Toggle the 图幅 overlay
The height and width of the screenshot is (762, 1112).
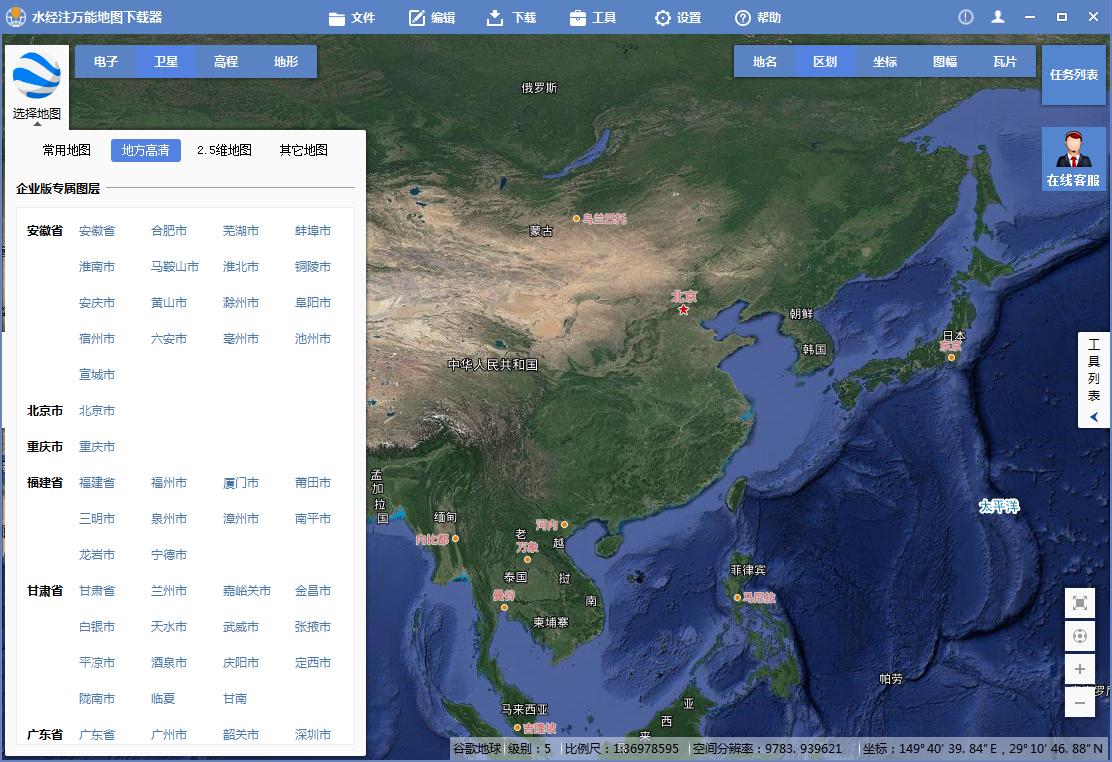pyautogui.click(x=945, y=62)
